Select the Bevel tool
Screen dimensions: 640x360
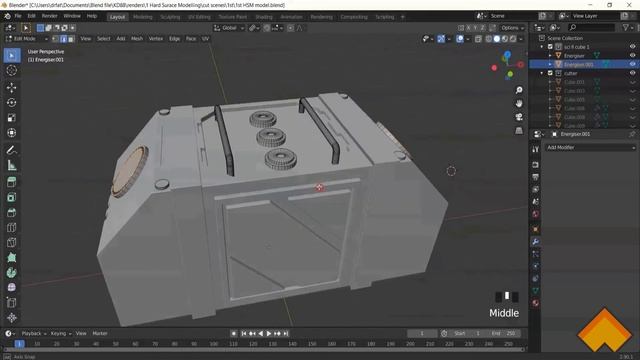pyautogui.click(x=12, y=213)
